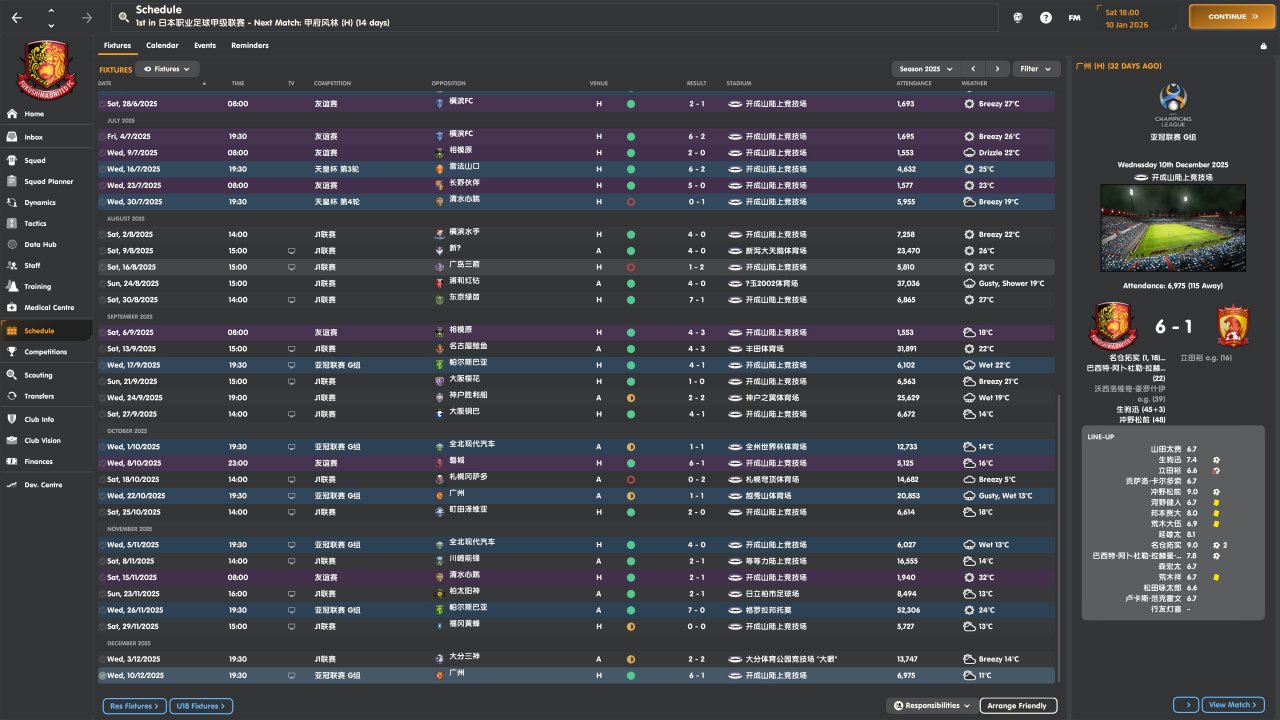This screenshot has width=1280, height=720.
Task: Click the lock icon below Continue
Action: pyautogui.click(x=1263, y=46)
